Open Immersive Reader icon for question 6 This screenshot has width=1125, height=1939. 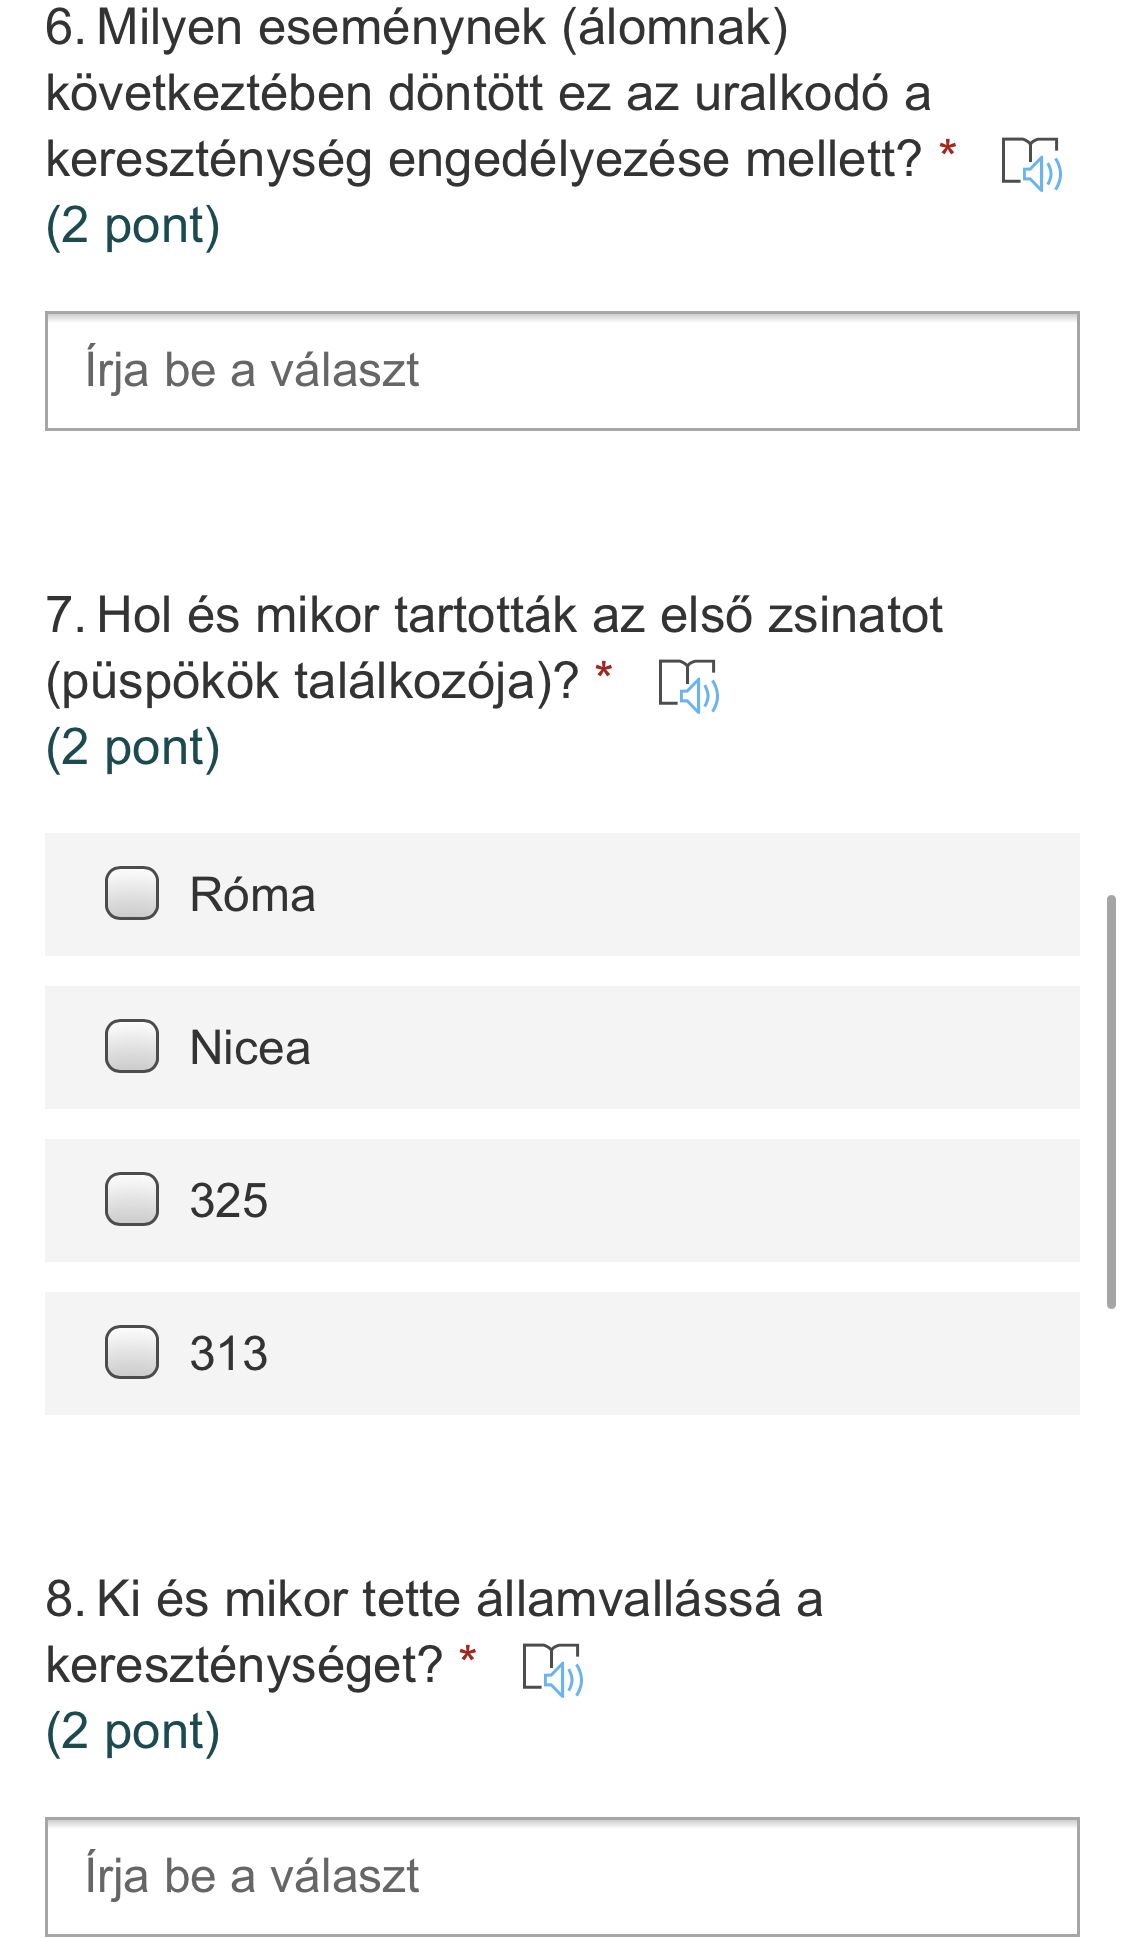(1032, 164)
